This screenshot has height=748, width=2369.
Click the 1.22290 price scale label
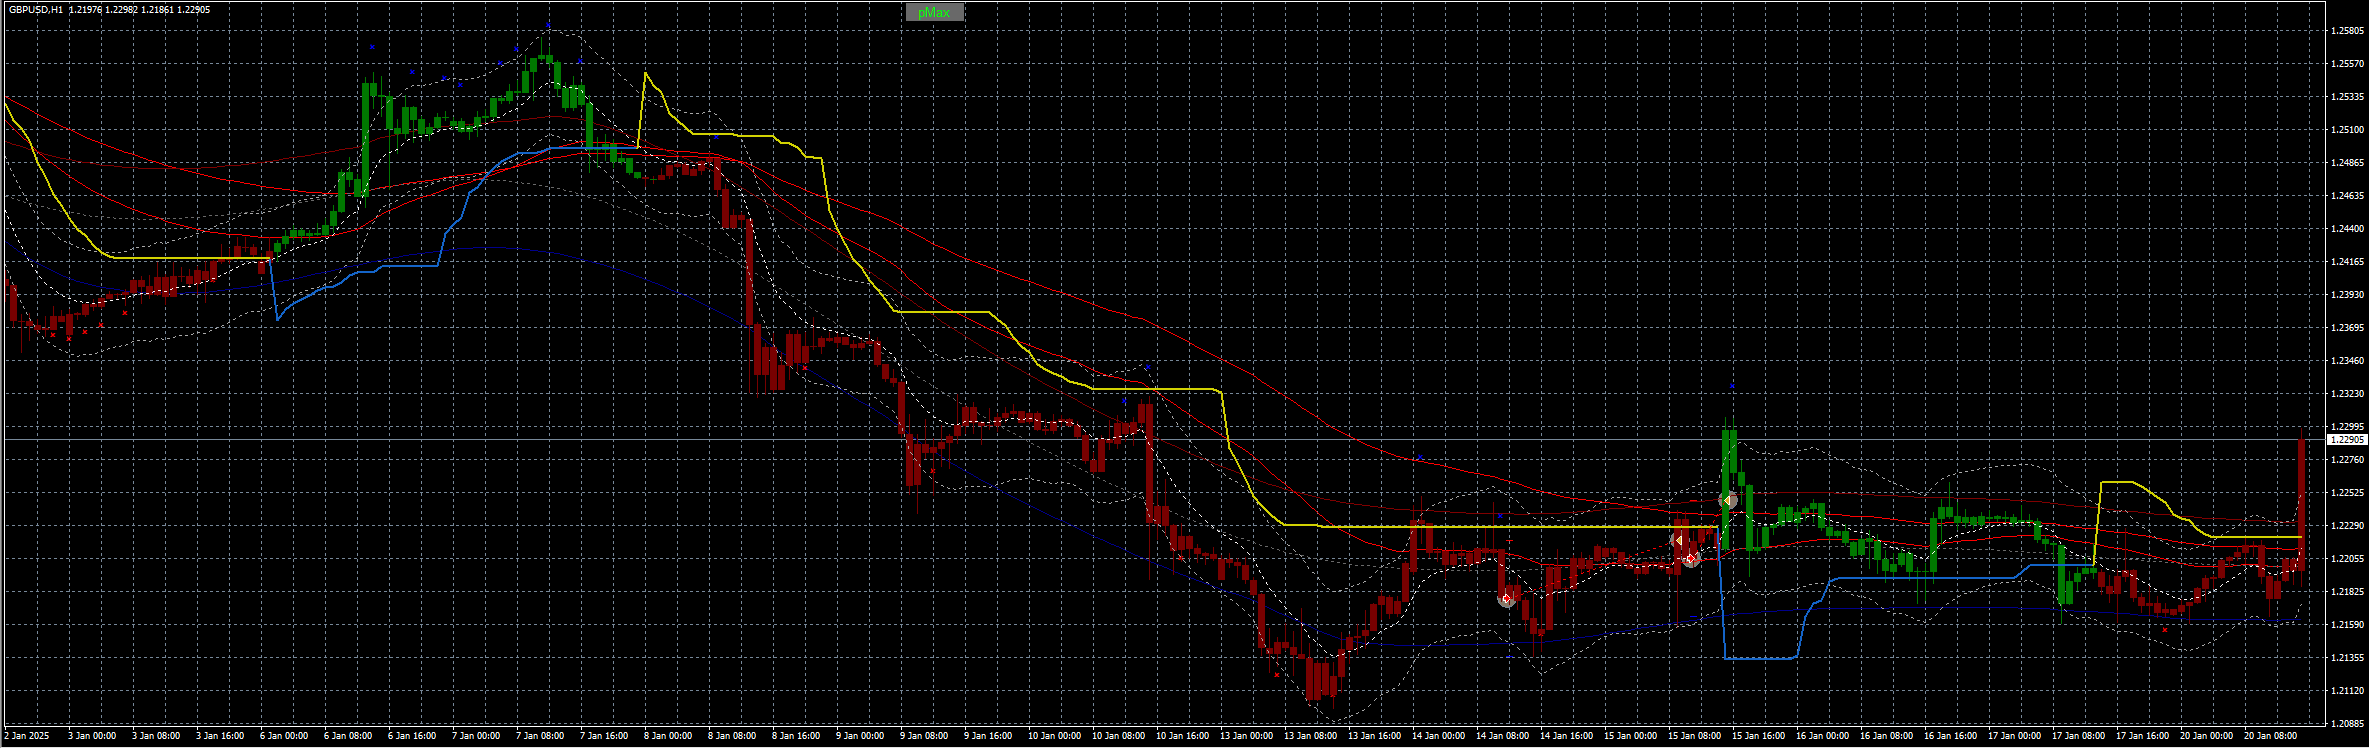coord(2350,526)
